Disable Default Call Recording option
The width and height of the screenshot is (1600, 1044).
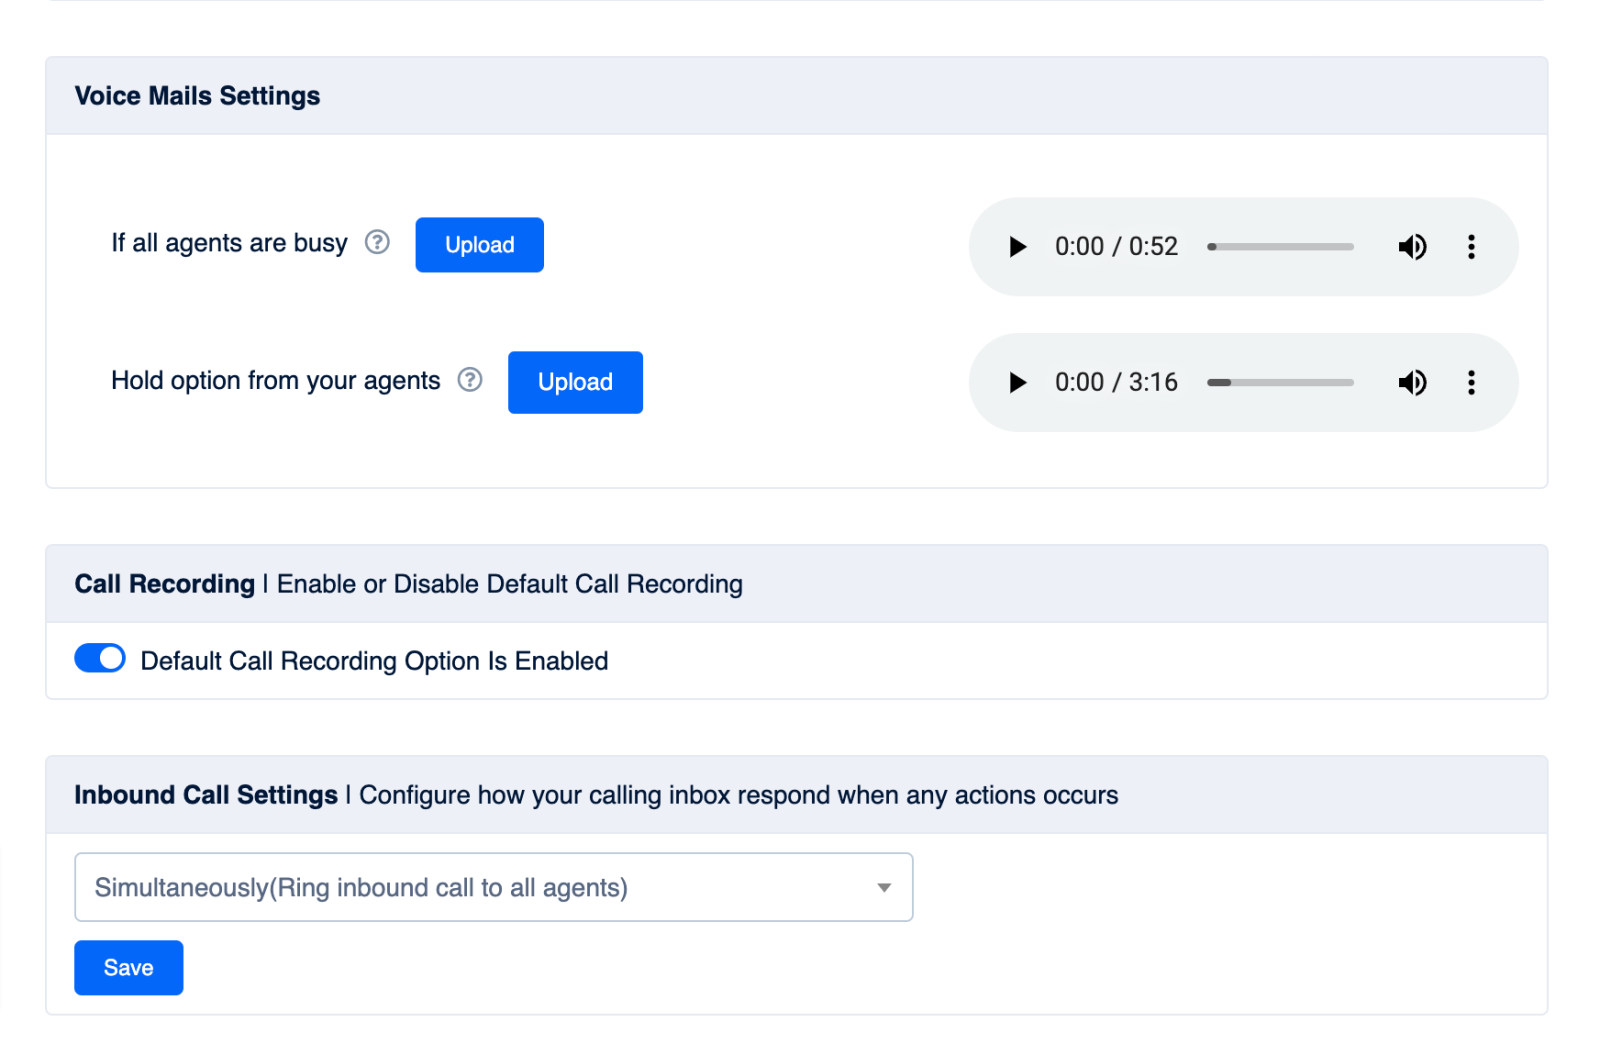(99, 658)
